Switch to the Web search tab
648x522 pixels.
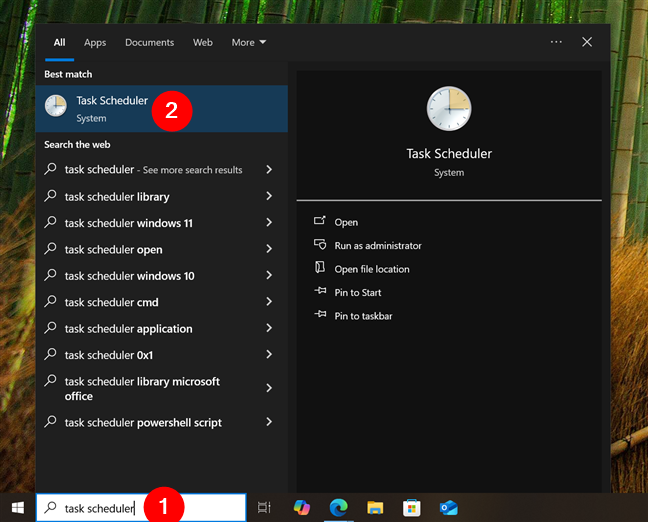pos(202,43)
